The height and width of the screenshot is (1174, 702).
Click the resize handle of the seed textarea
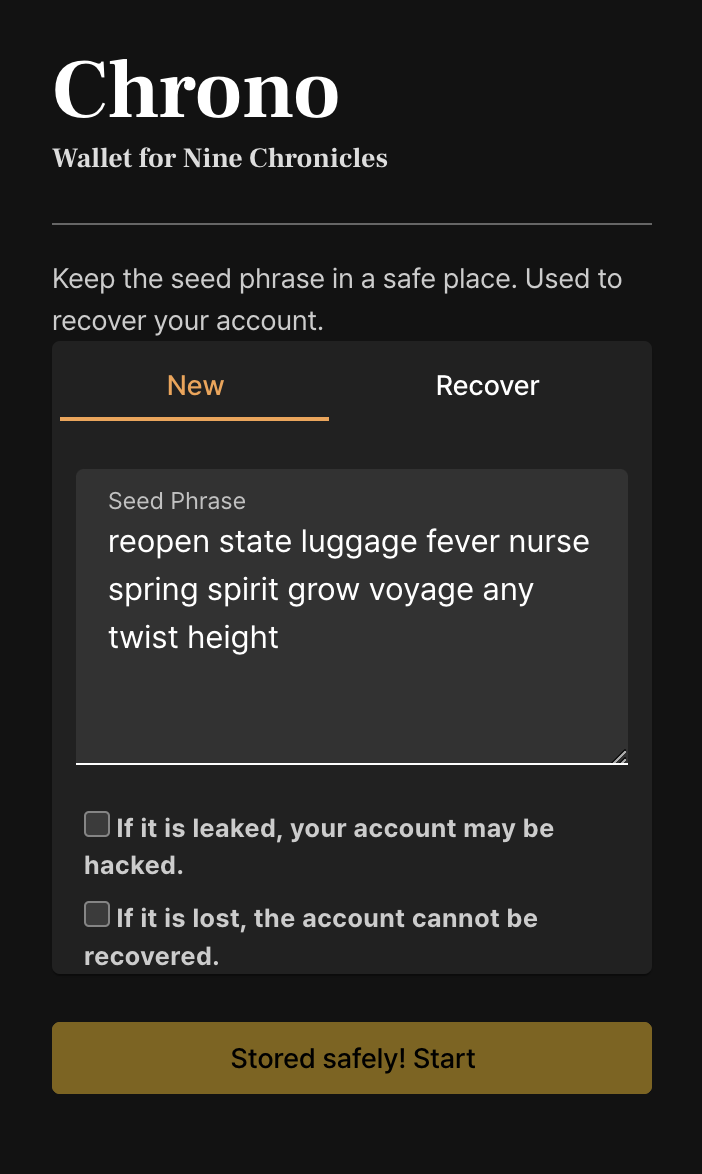point(620,757)
